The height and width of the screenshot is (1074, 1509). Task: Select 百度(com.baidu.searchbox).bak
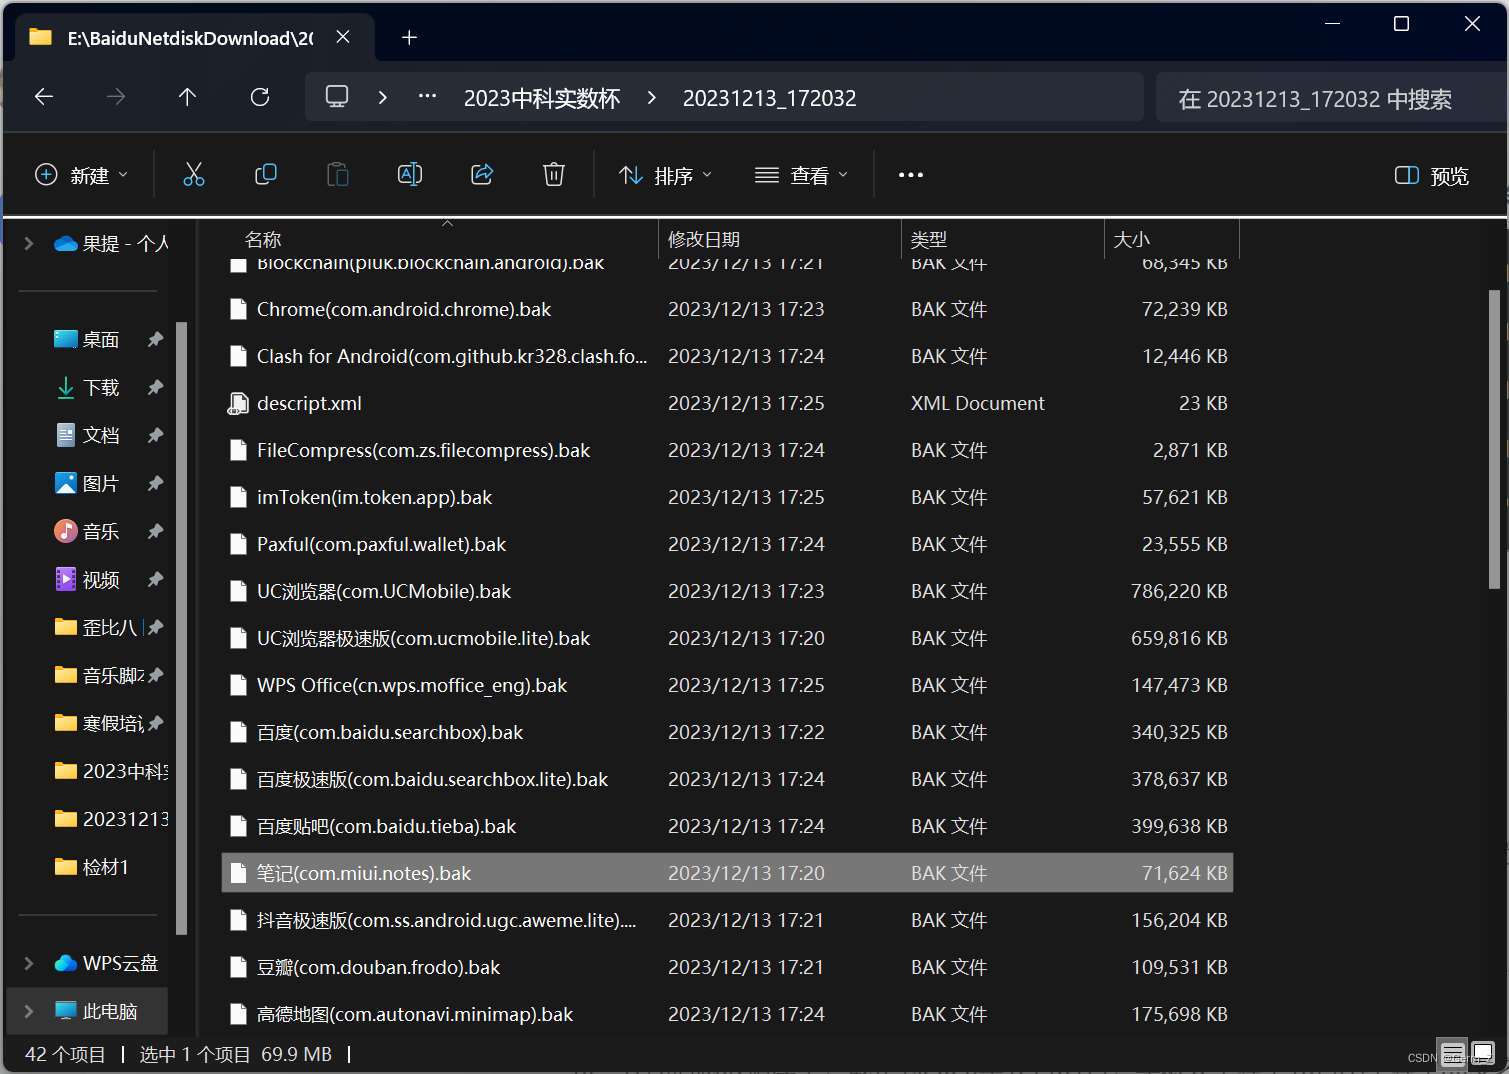pos(727,733)
